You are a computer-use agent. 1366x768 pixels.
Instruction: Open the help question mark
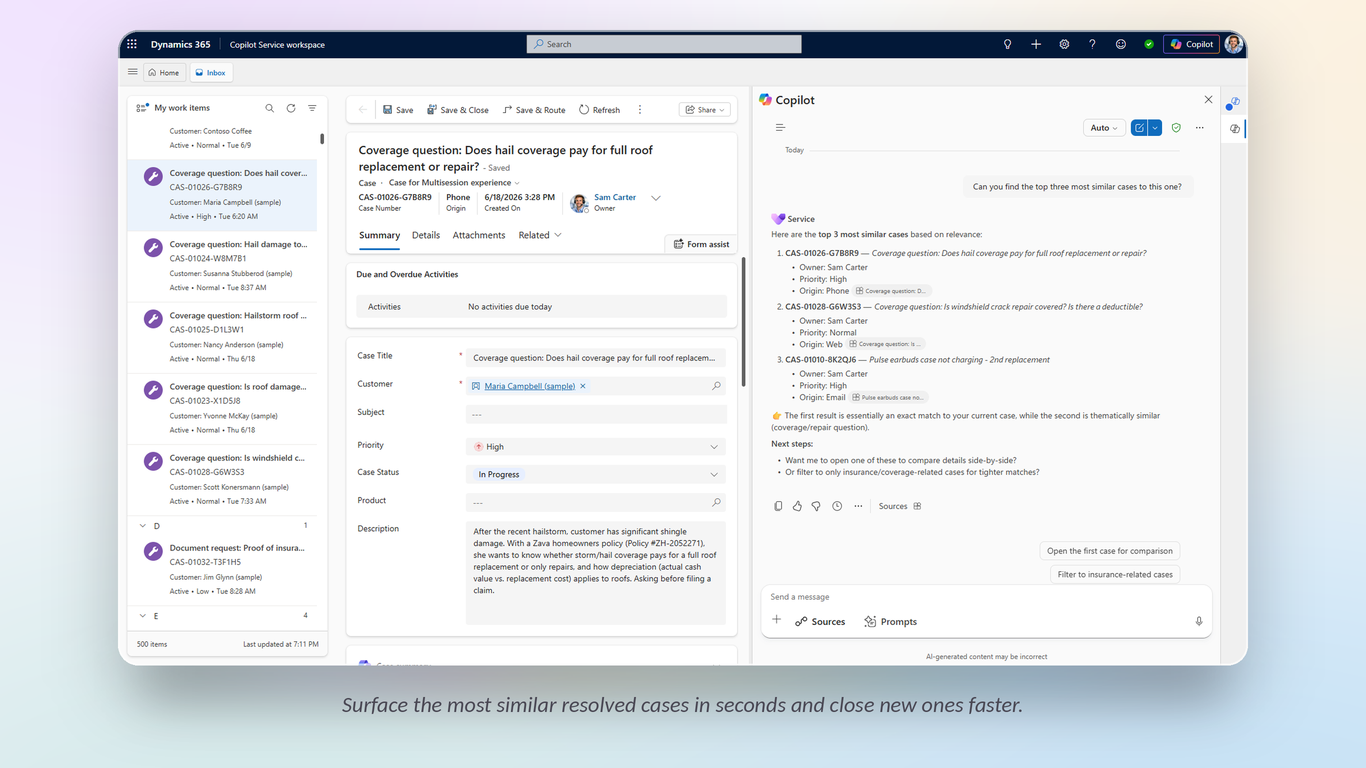tap(1092, 44)
